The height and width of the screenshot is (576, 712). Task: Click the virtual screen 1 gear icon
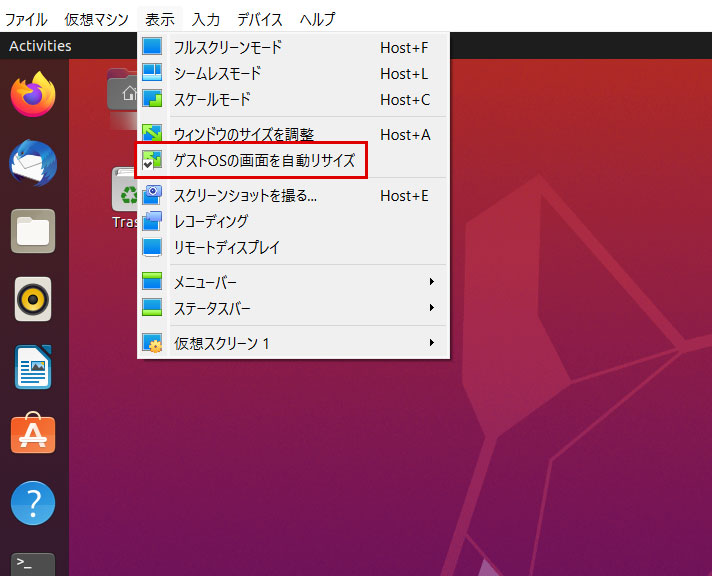click(x=152, y=343)
